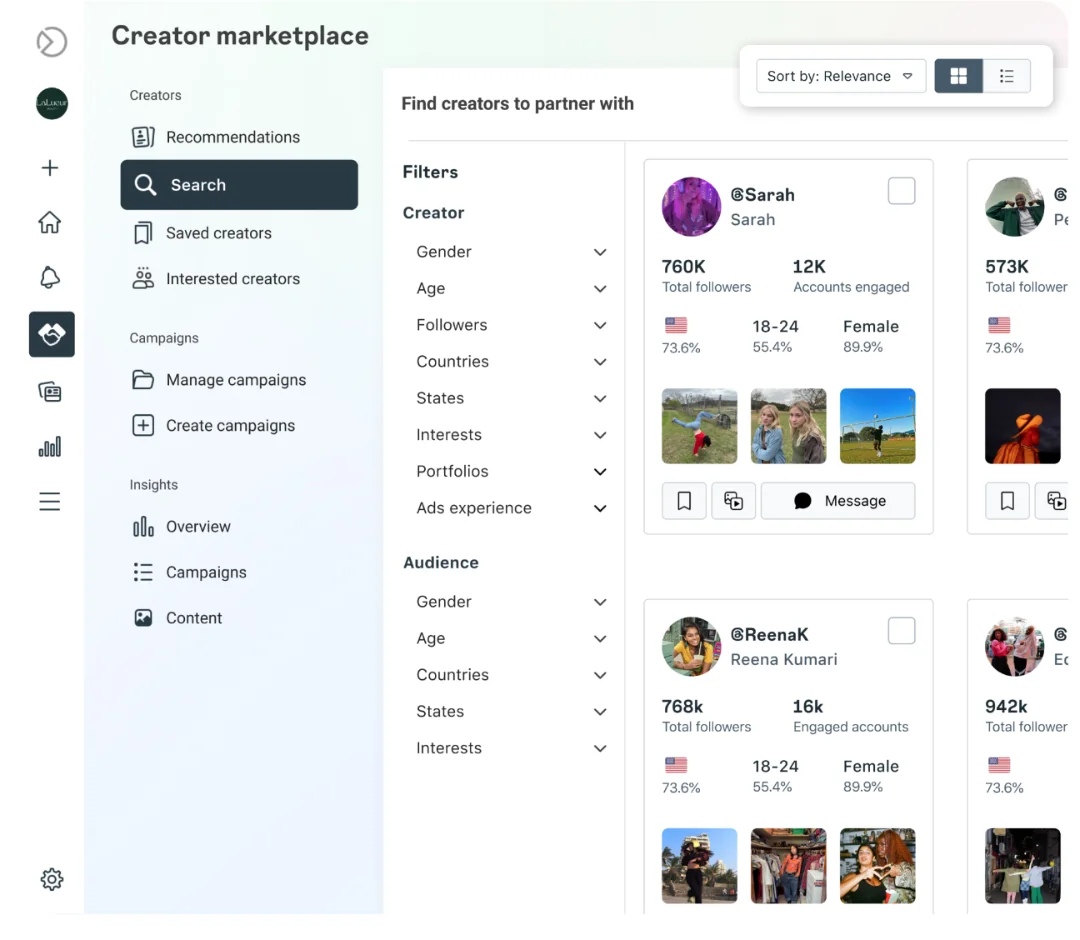Open @Sarah profile name

point(762,195)
